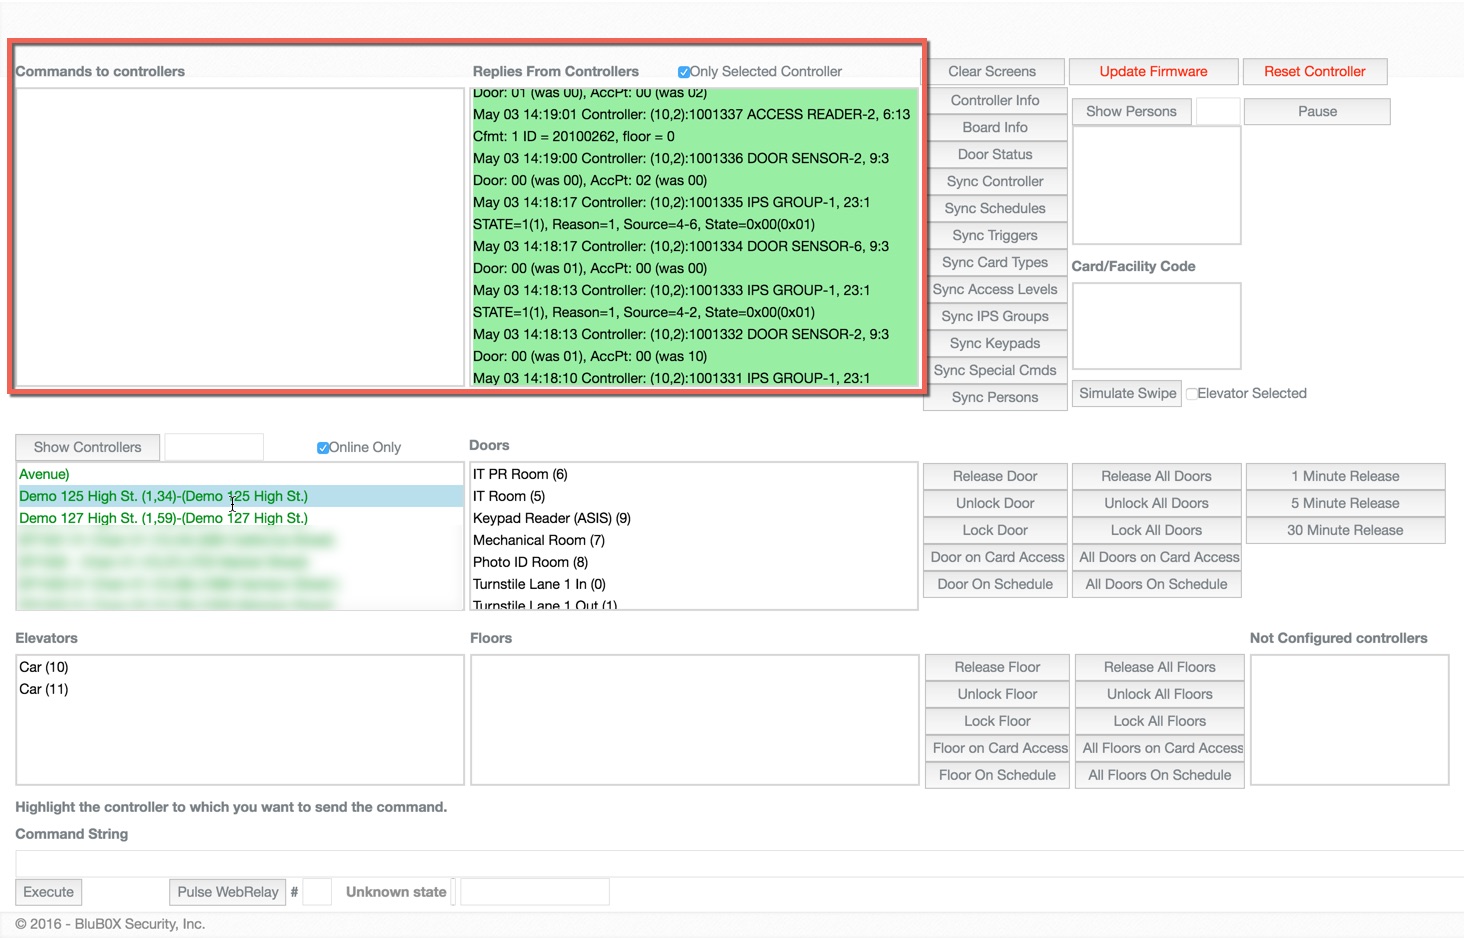1464x938 pixels.
Task: Check the Elevator Selected box
Action: [1191, 394]
